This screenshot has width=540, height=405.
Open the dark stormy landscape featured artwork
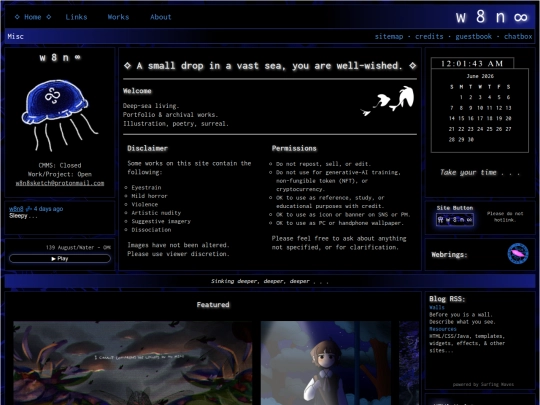click(133, 363)
